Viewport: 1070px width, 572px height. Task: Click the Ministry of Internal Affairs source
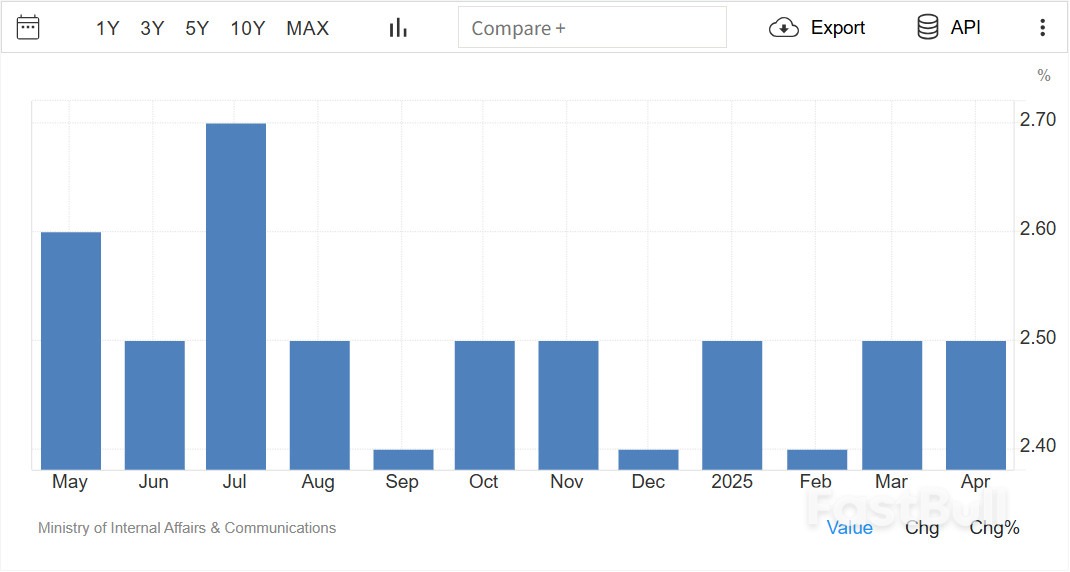(187, 528)
